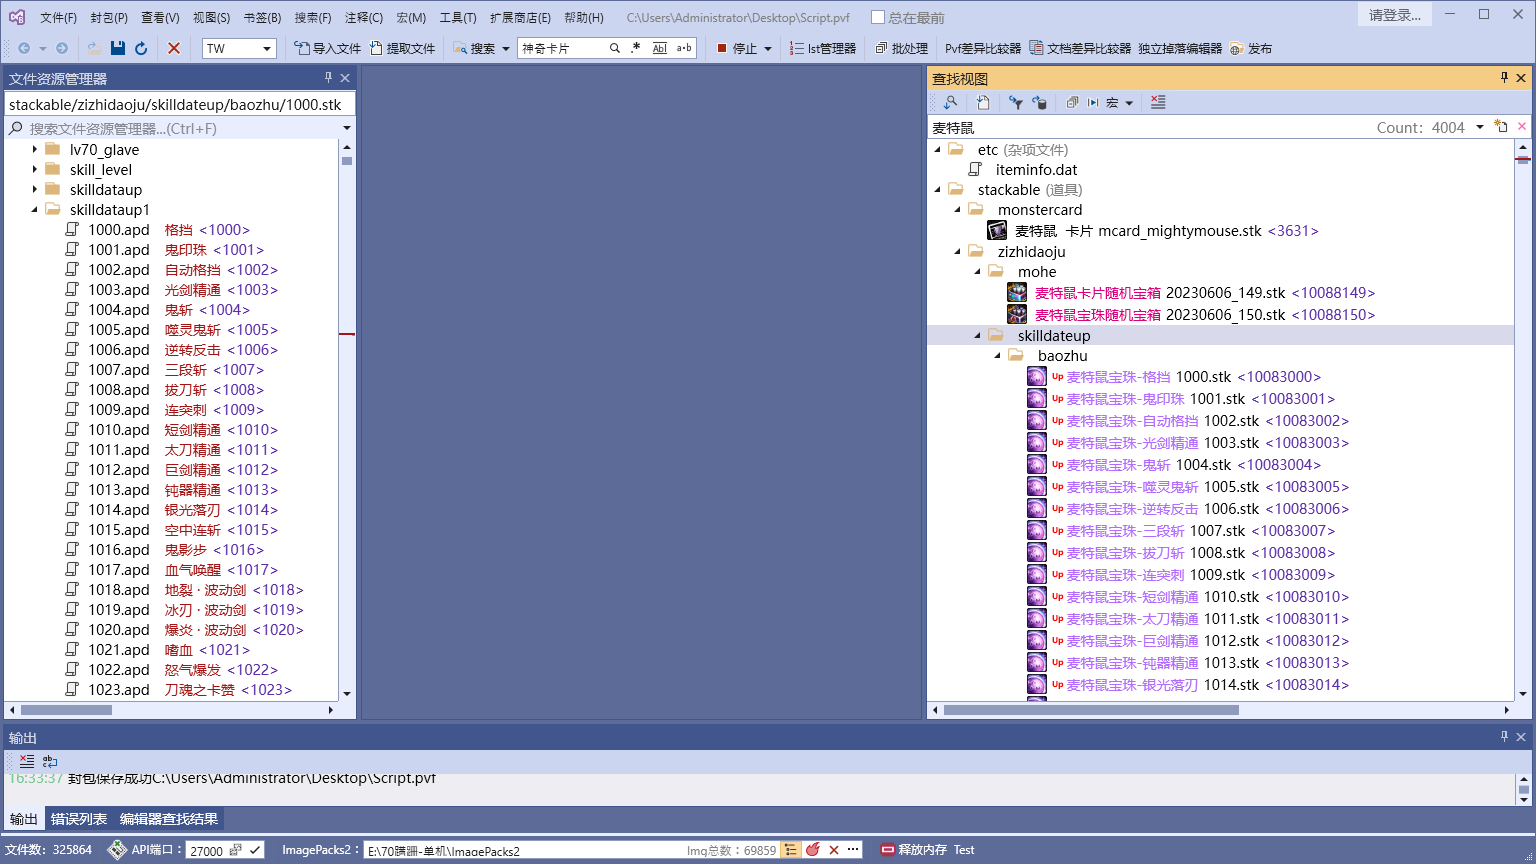Viewport: 1536px width, 864px height.
Task: Click the blue refresh/reload icon
Action: tap(141, 48)
